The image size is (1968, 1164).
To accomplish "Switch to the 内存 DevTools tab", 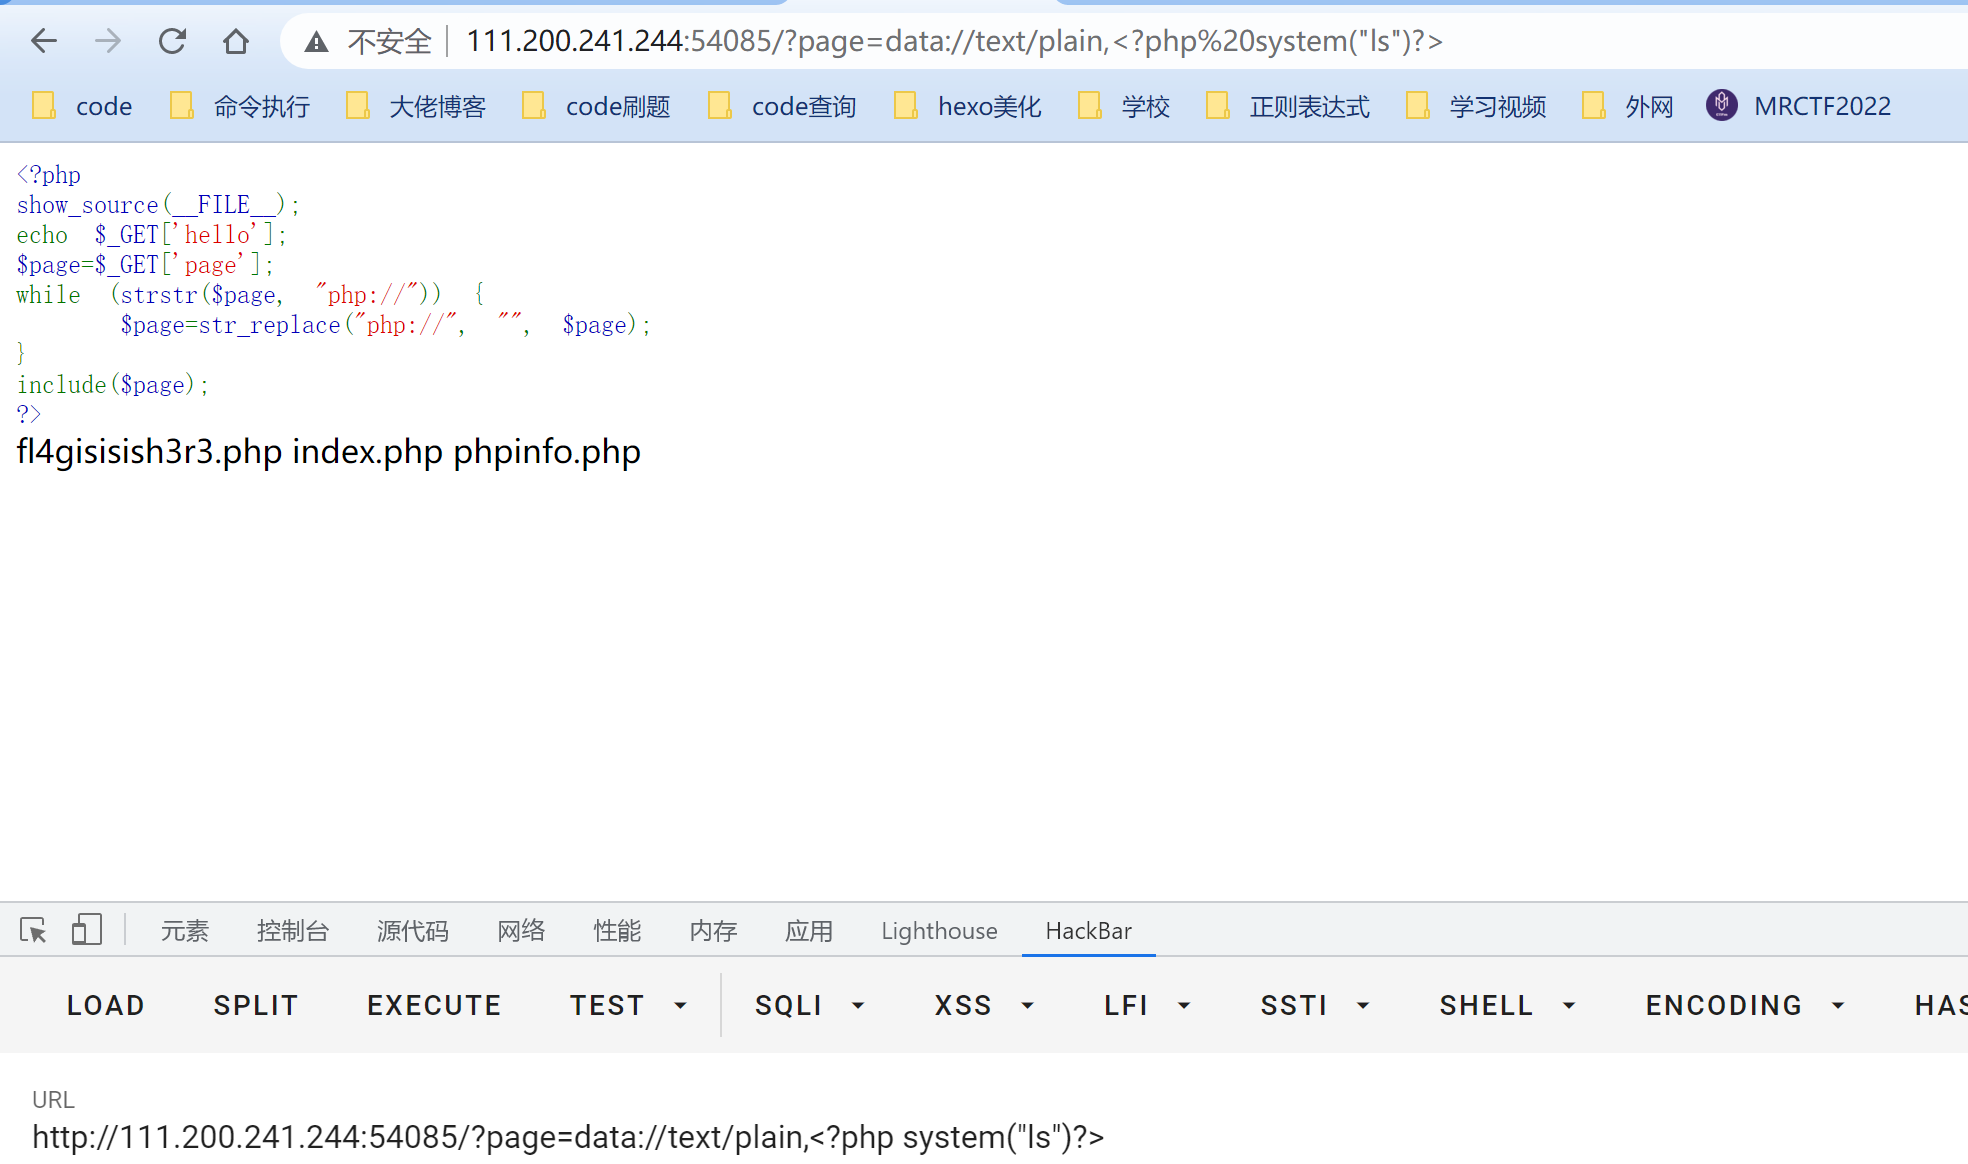I will tap(713, 931).
